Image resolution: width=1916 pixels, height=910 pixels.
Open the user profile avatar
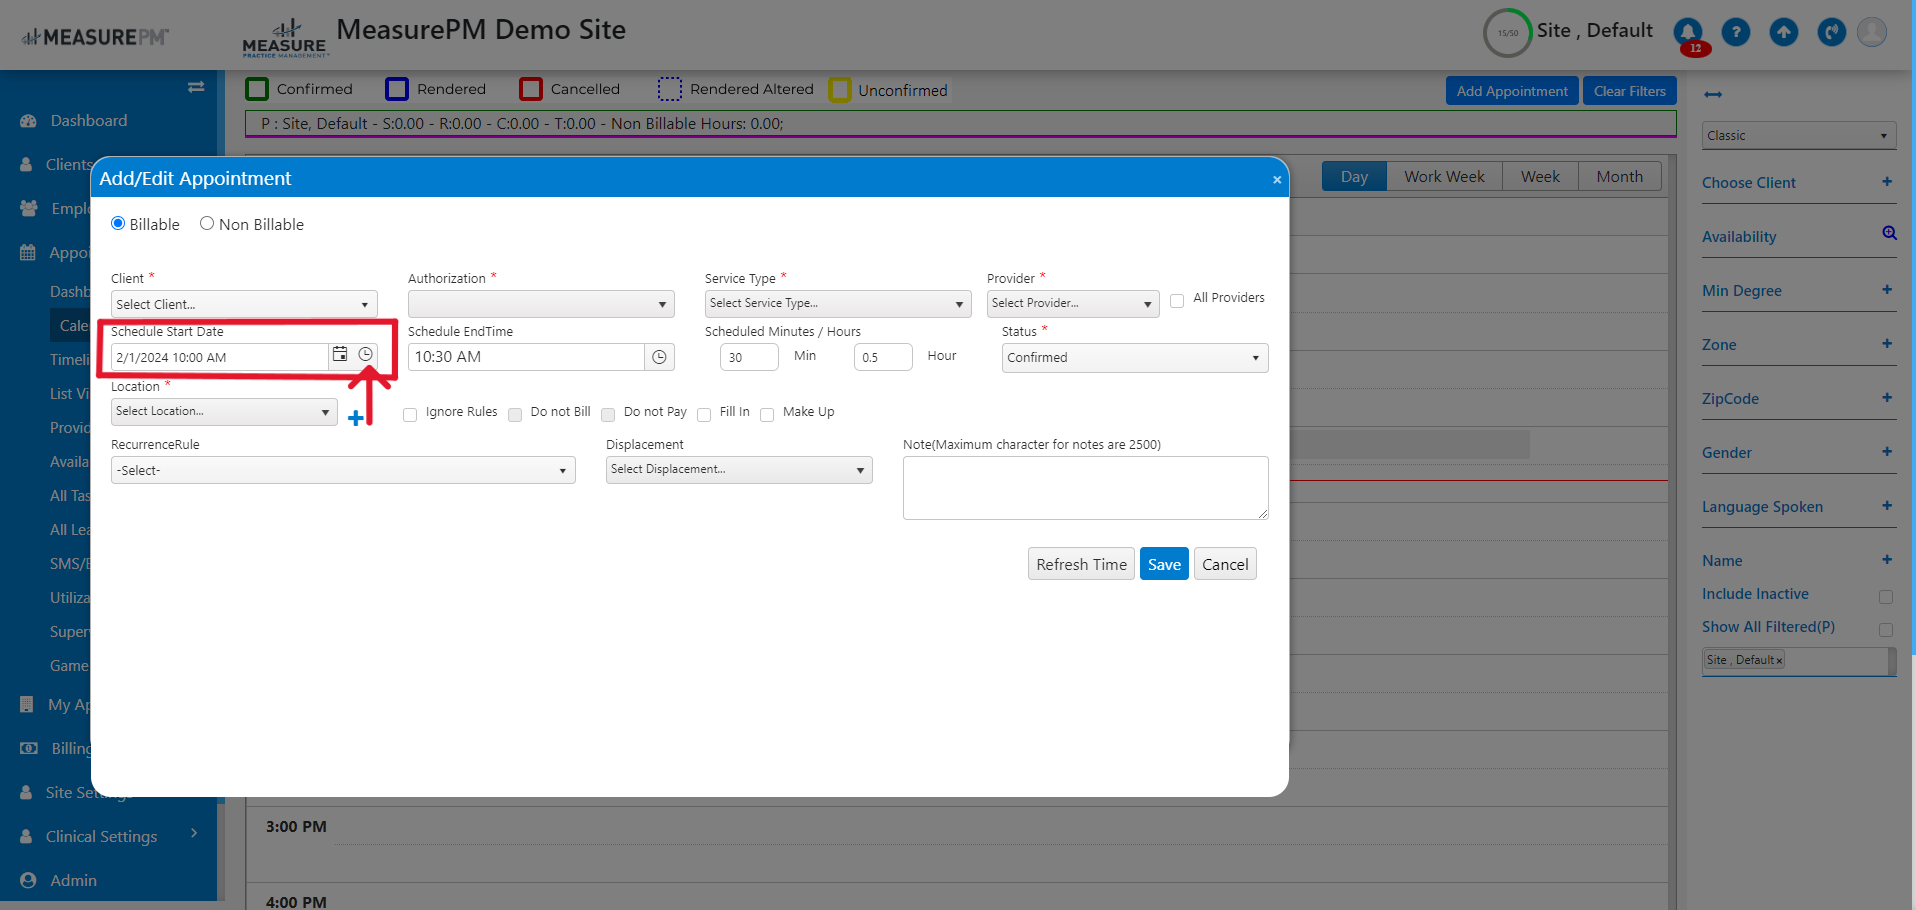pyautogui.click(x=1872, y=33)
